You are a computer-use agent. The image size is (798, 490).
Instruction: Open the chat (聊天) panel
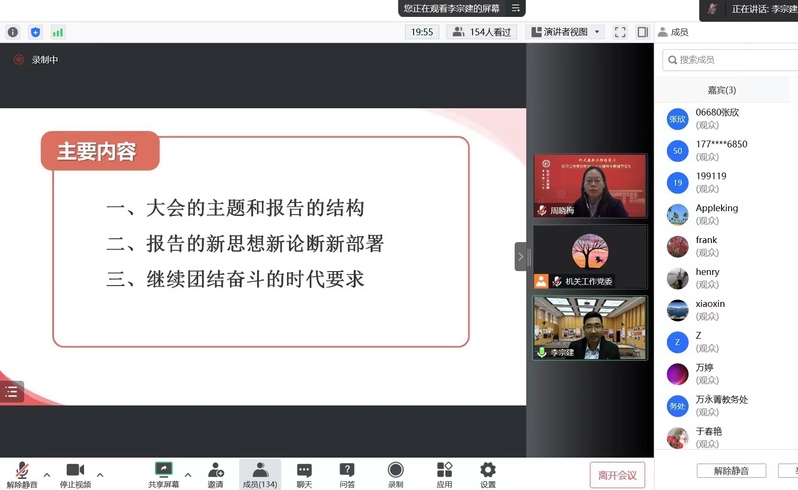click(x=304, y=474)
